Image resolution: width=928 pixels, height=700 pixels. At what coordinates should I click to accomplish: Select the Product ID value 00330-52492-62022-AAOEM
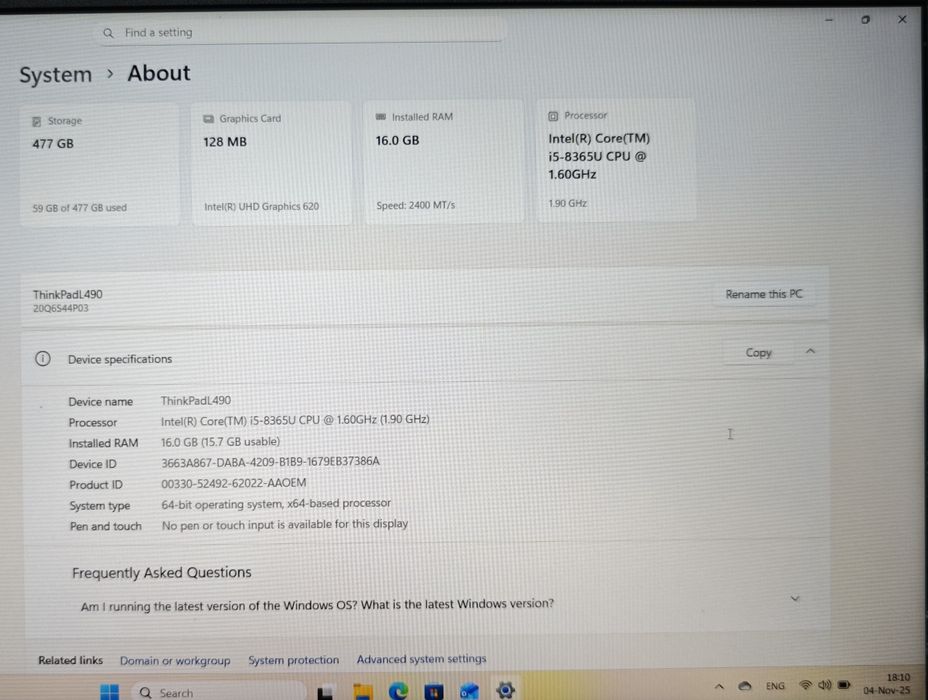point(234,483)
